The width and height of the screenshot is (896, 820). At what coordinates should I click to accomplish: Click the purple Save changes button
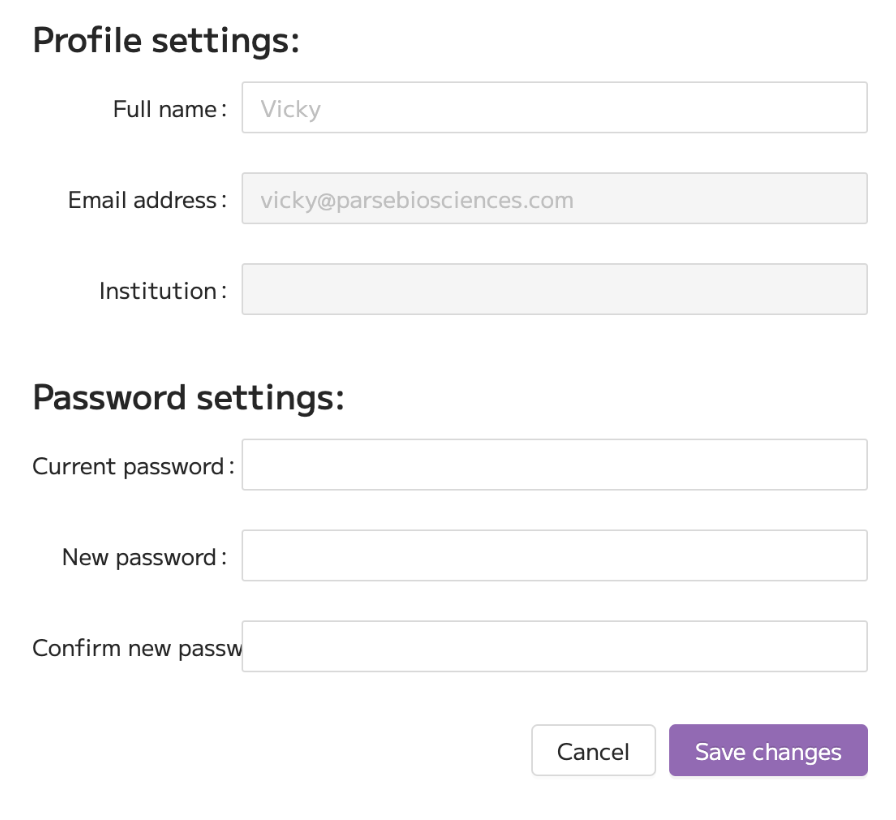click(x=768, y=750)
